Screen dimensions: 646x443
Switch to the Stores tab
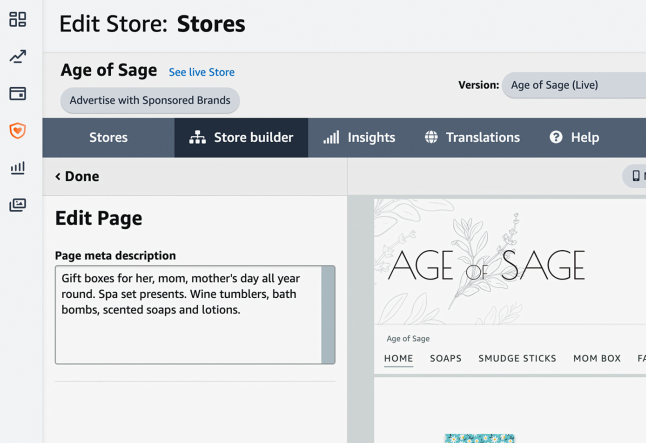coord(108,138)
